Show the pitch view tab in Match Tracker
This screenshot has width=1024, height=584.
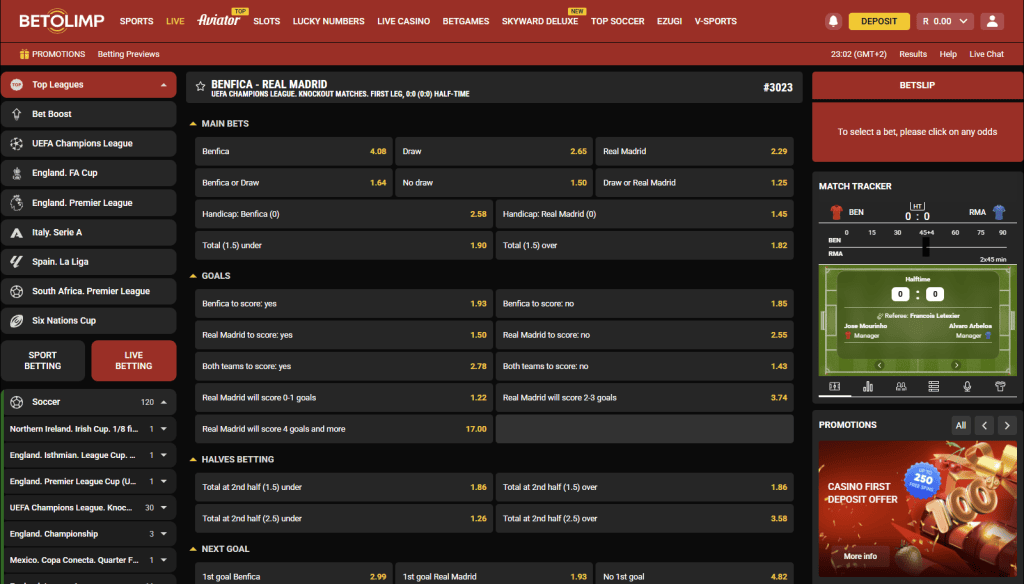(x=835, y=387)
